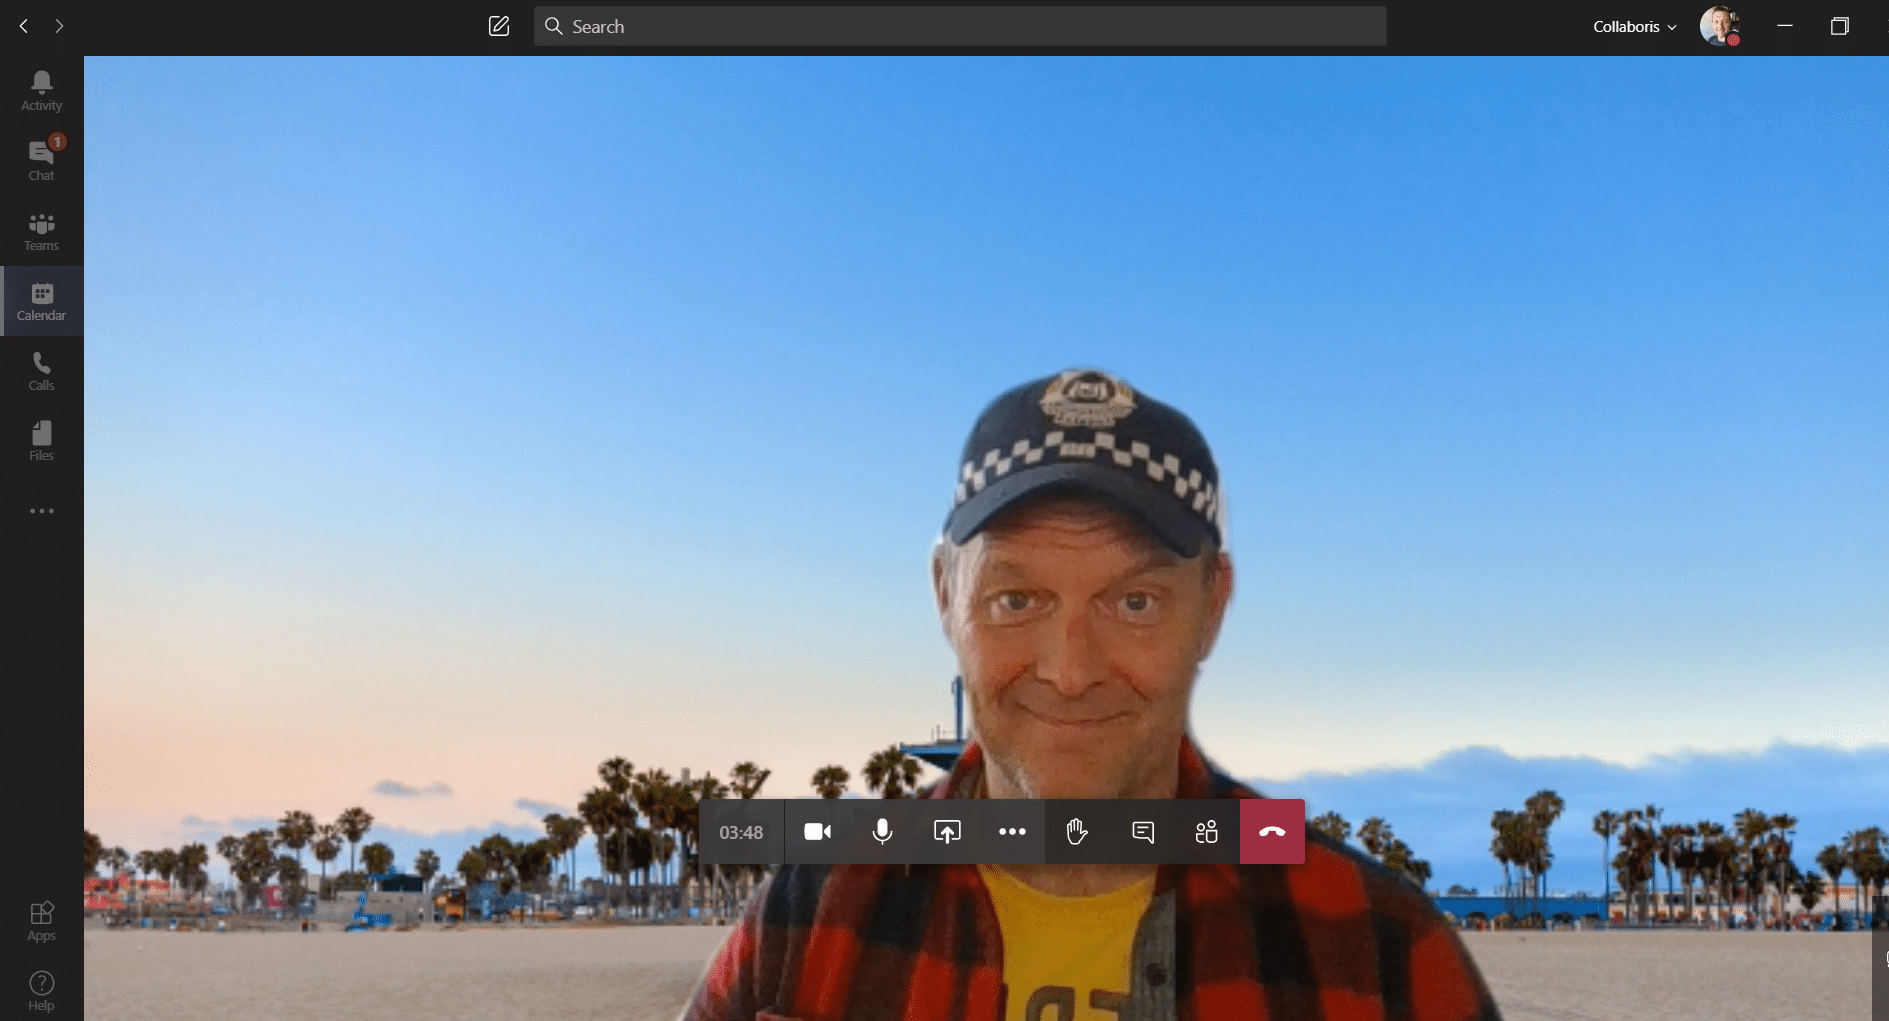Hang up the call

[1272, 832]
